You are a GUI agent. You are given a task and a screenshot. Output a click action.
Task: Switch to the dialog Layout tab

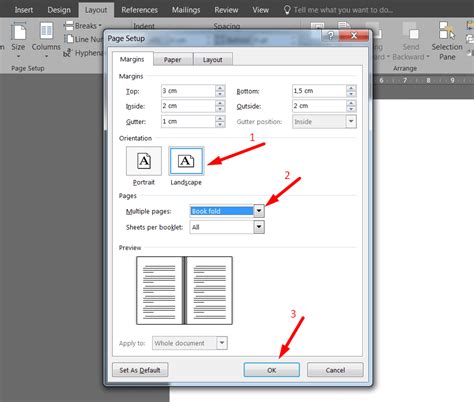pos(213,60)
